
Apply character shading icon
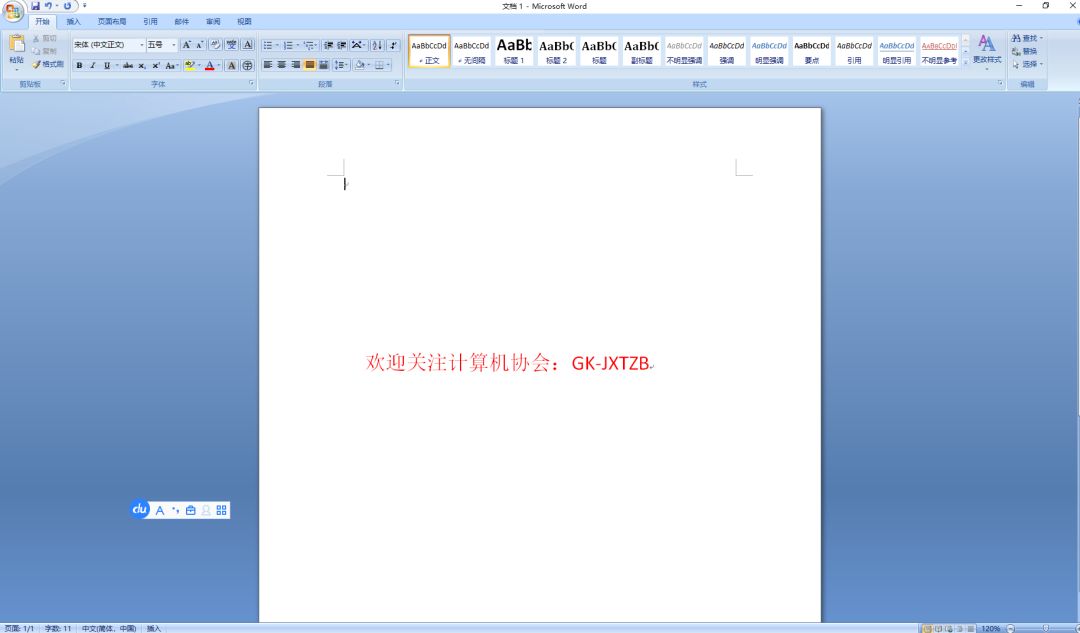tap(231, 65)
